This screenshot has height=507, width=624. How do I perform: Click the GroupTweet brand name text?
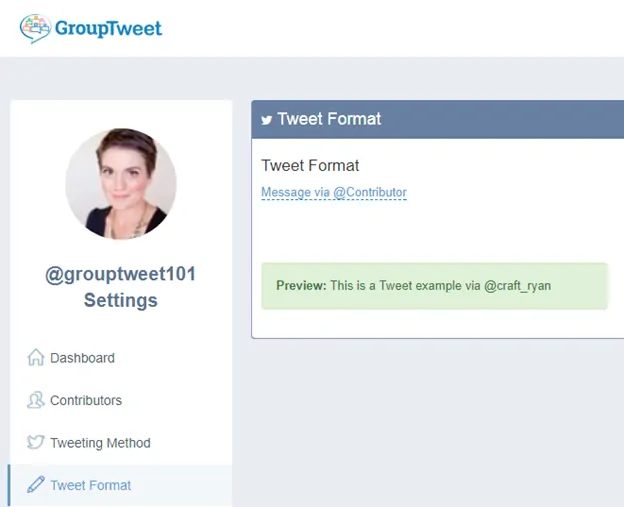(108, 29)
